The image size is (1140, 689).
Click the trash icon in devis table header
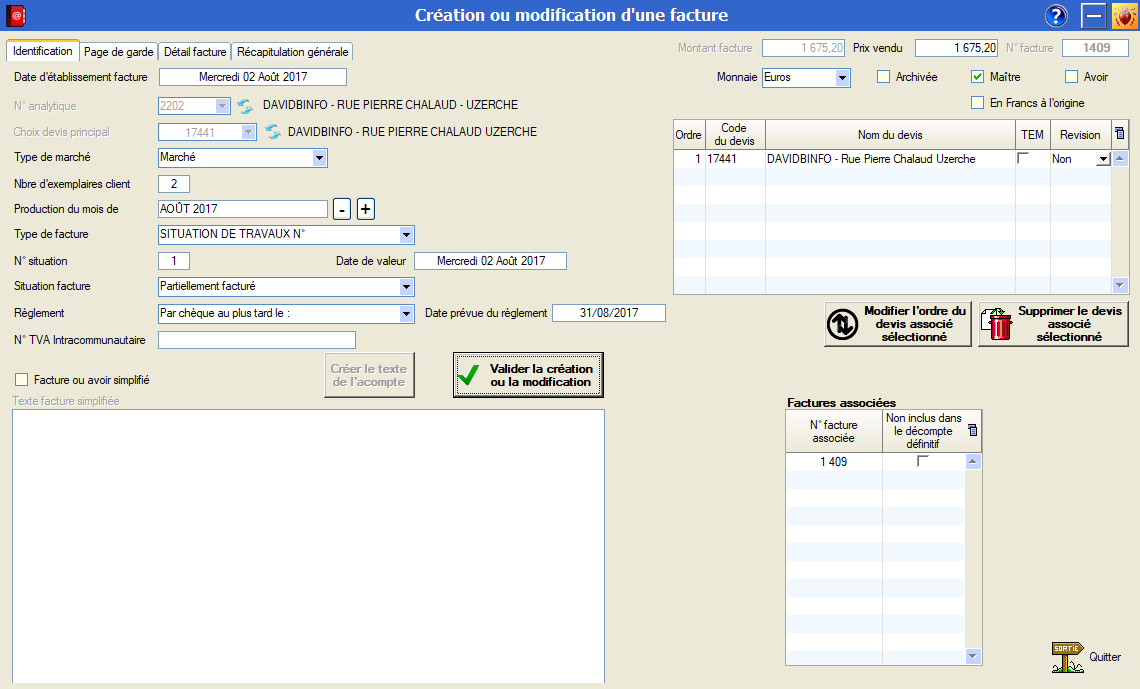1120,134
